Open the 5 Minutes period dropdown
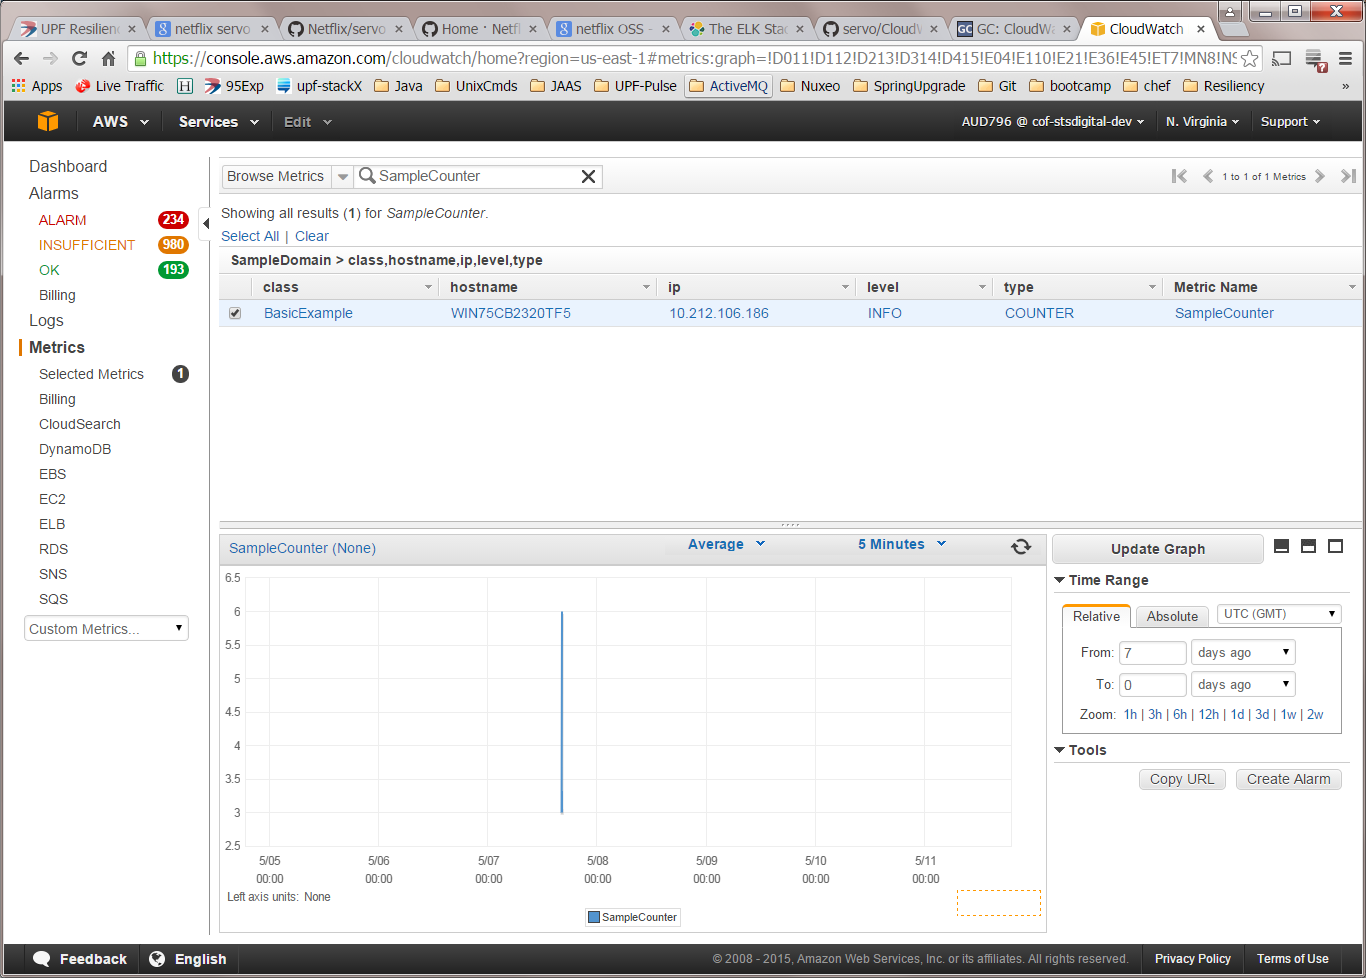The width and height of the screenshot is (1366, 978). [x=902, y=544]
